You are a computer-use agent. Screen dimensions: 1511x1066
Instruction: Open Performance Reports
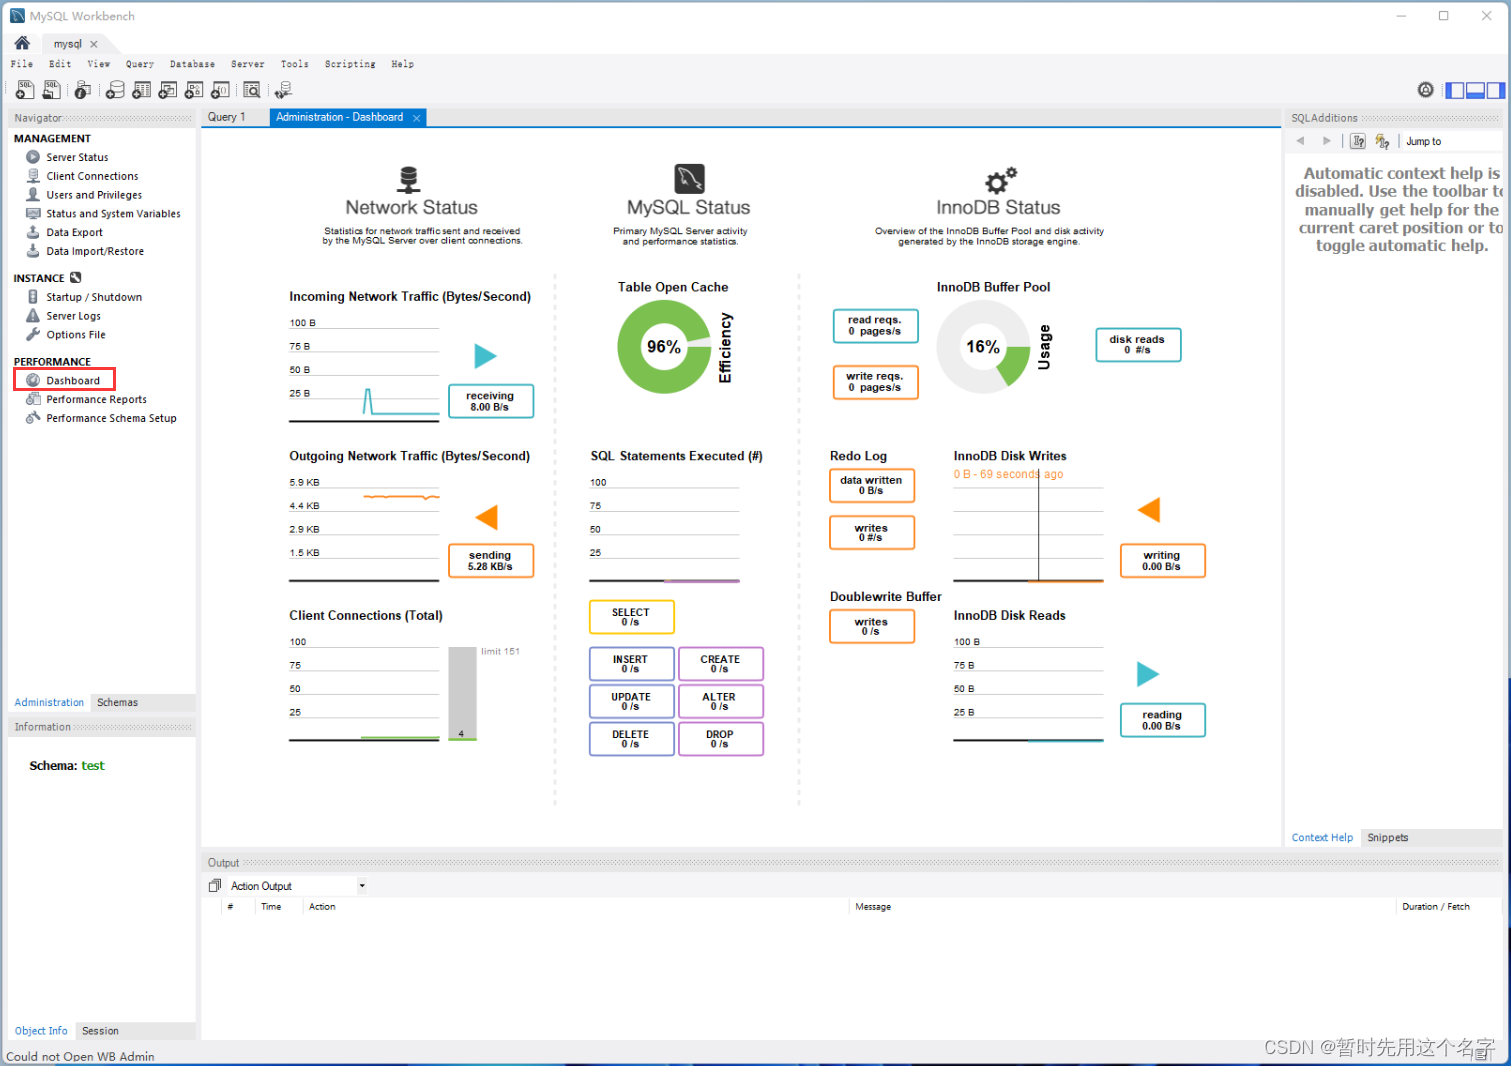(x=96, y=399)
